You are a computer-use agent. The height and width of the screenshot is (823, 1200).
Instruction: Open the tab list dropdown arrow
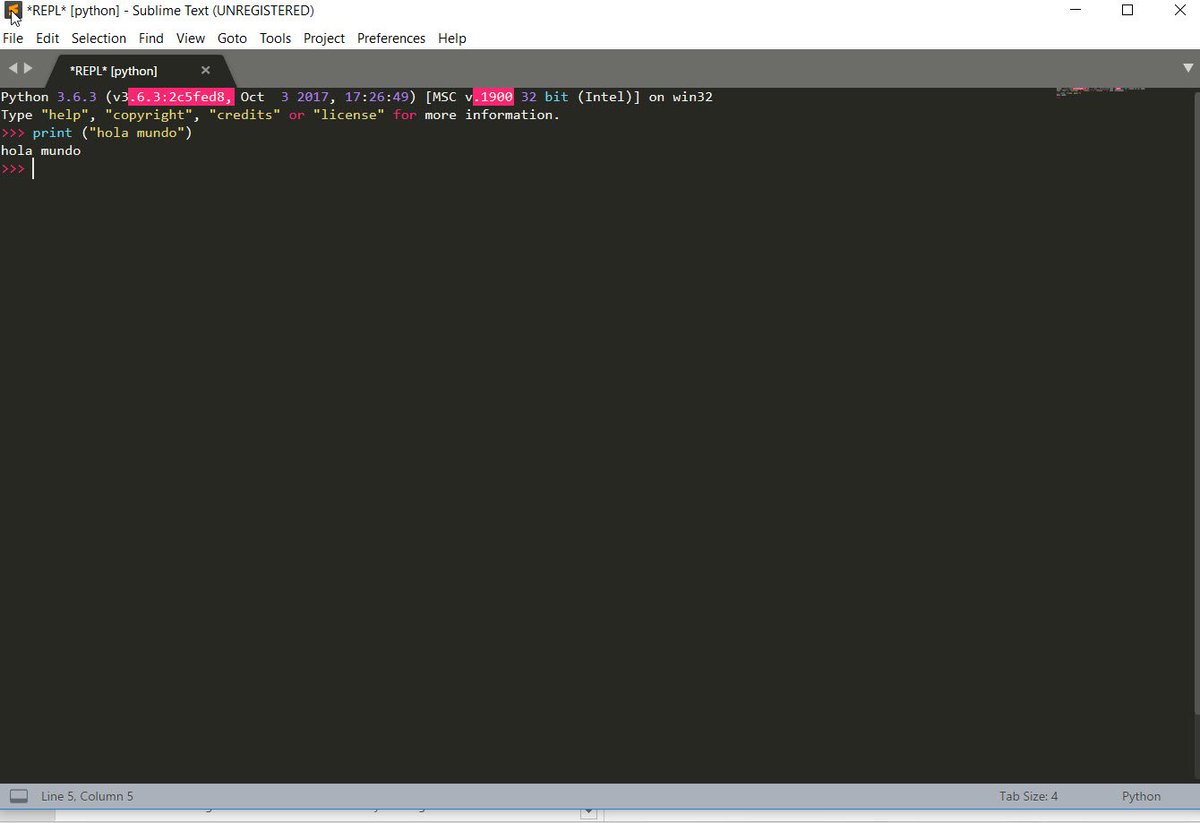[x=1188, y=68]
